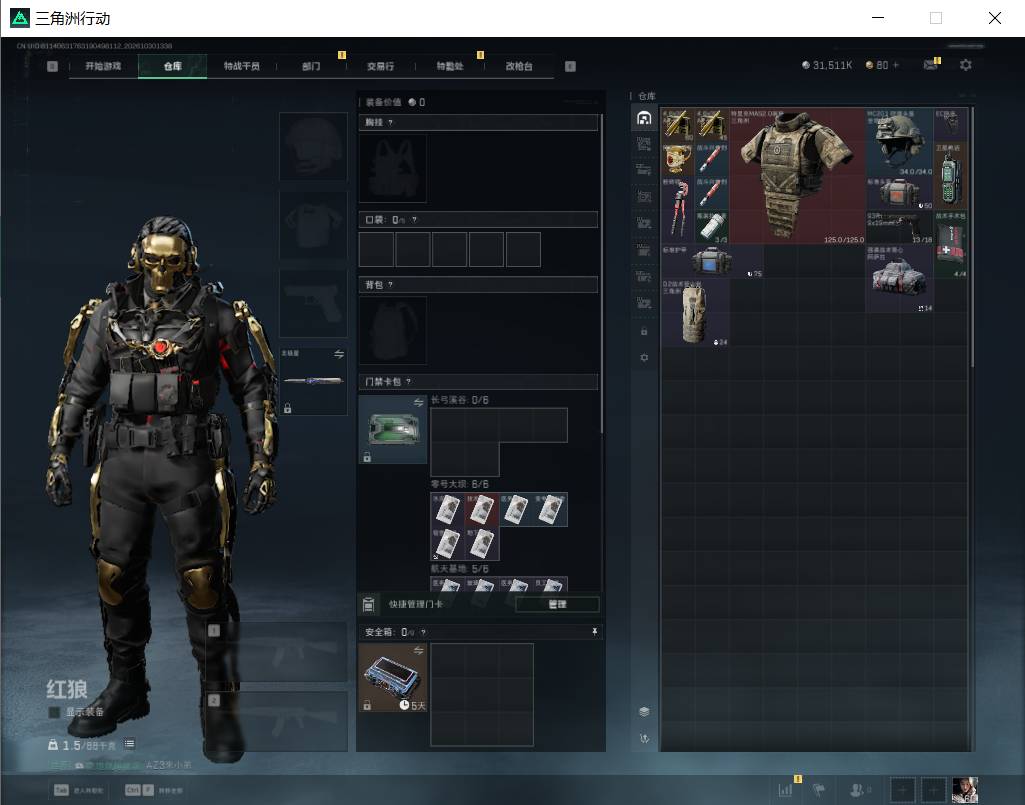Open the friends list icon in the bottom bar
Screen dimensions: 1025x805
[x=857, y=790]
